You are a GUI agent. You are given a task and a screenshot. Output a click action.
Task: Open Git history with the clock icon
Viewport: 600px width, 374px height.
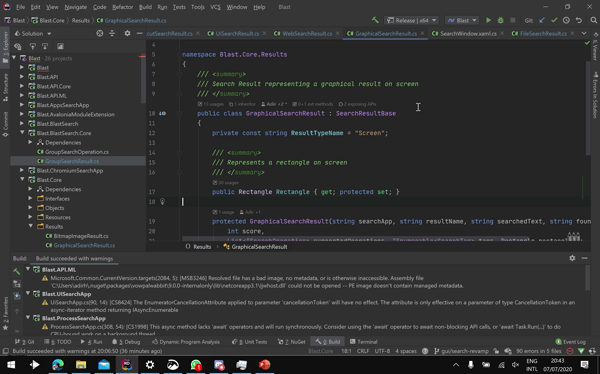(566, 20)
